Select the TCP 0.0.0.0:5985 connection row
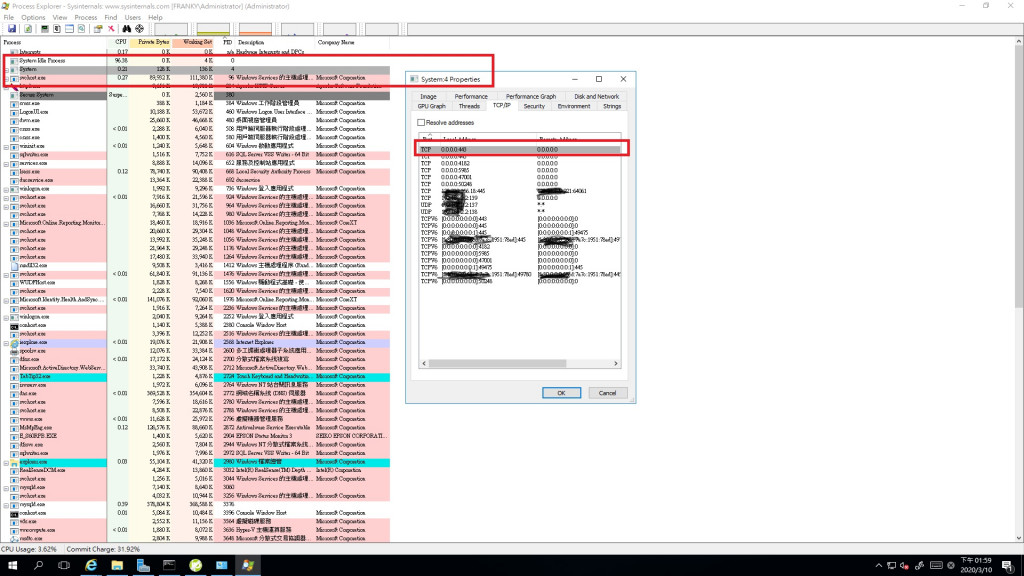The image size is (1024, 576). point(520,170)
